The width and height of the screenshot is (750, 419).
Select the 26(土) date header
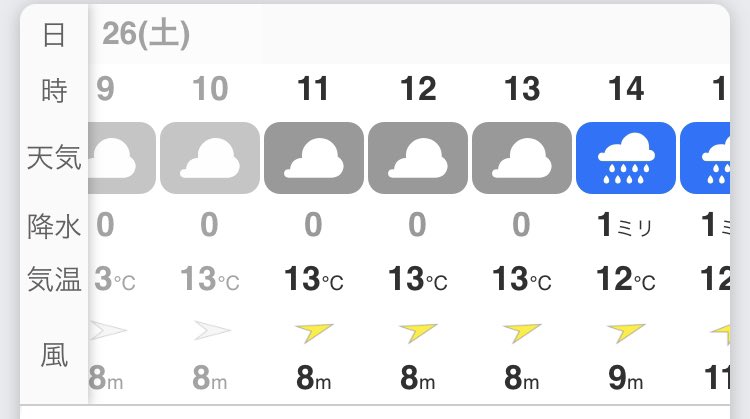tap(146, 34)
